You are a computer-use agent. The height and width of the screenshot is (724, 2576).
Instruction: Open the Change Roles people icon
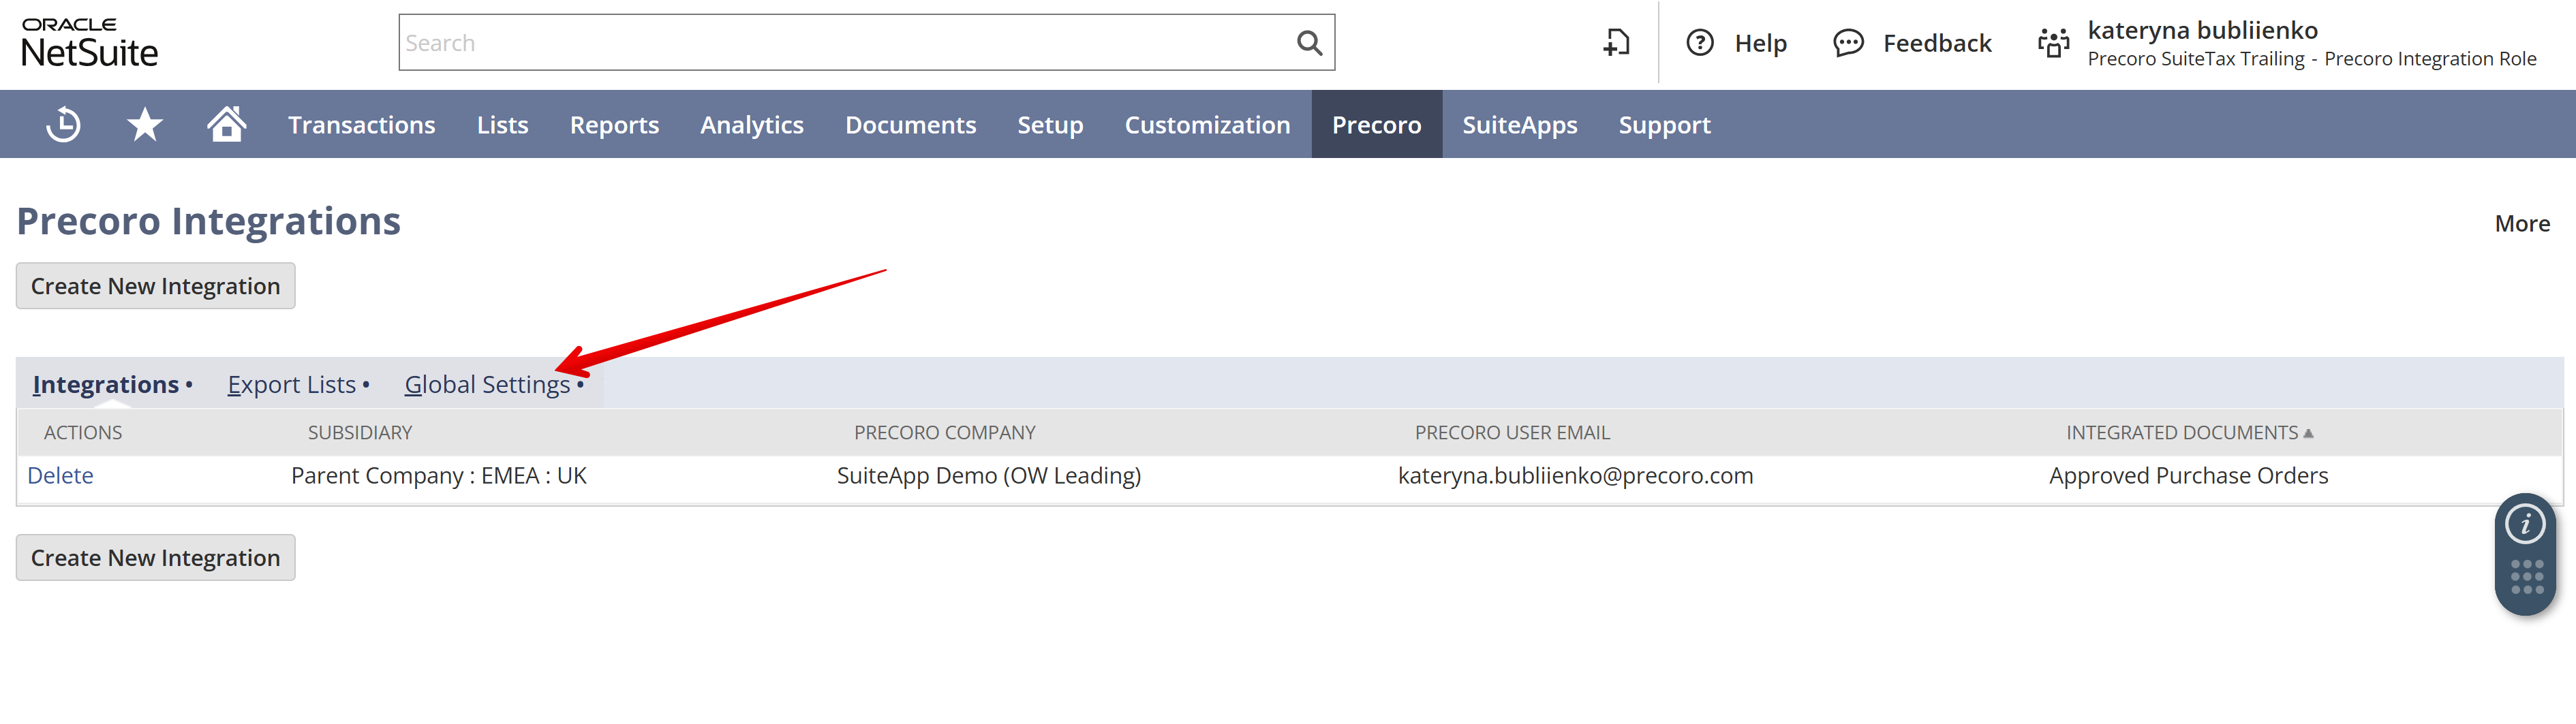(2054, 43)
